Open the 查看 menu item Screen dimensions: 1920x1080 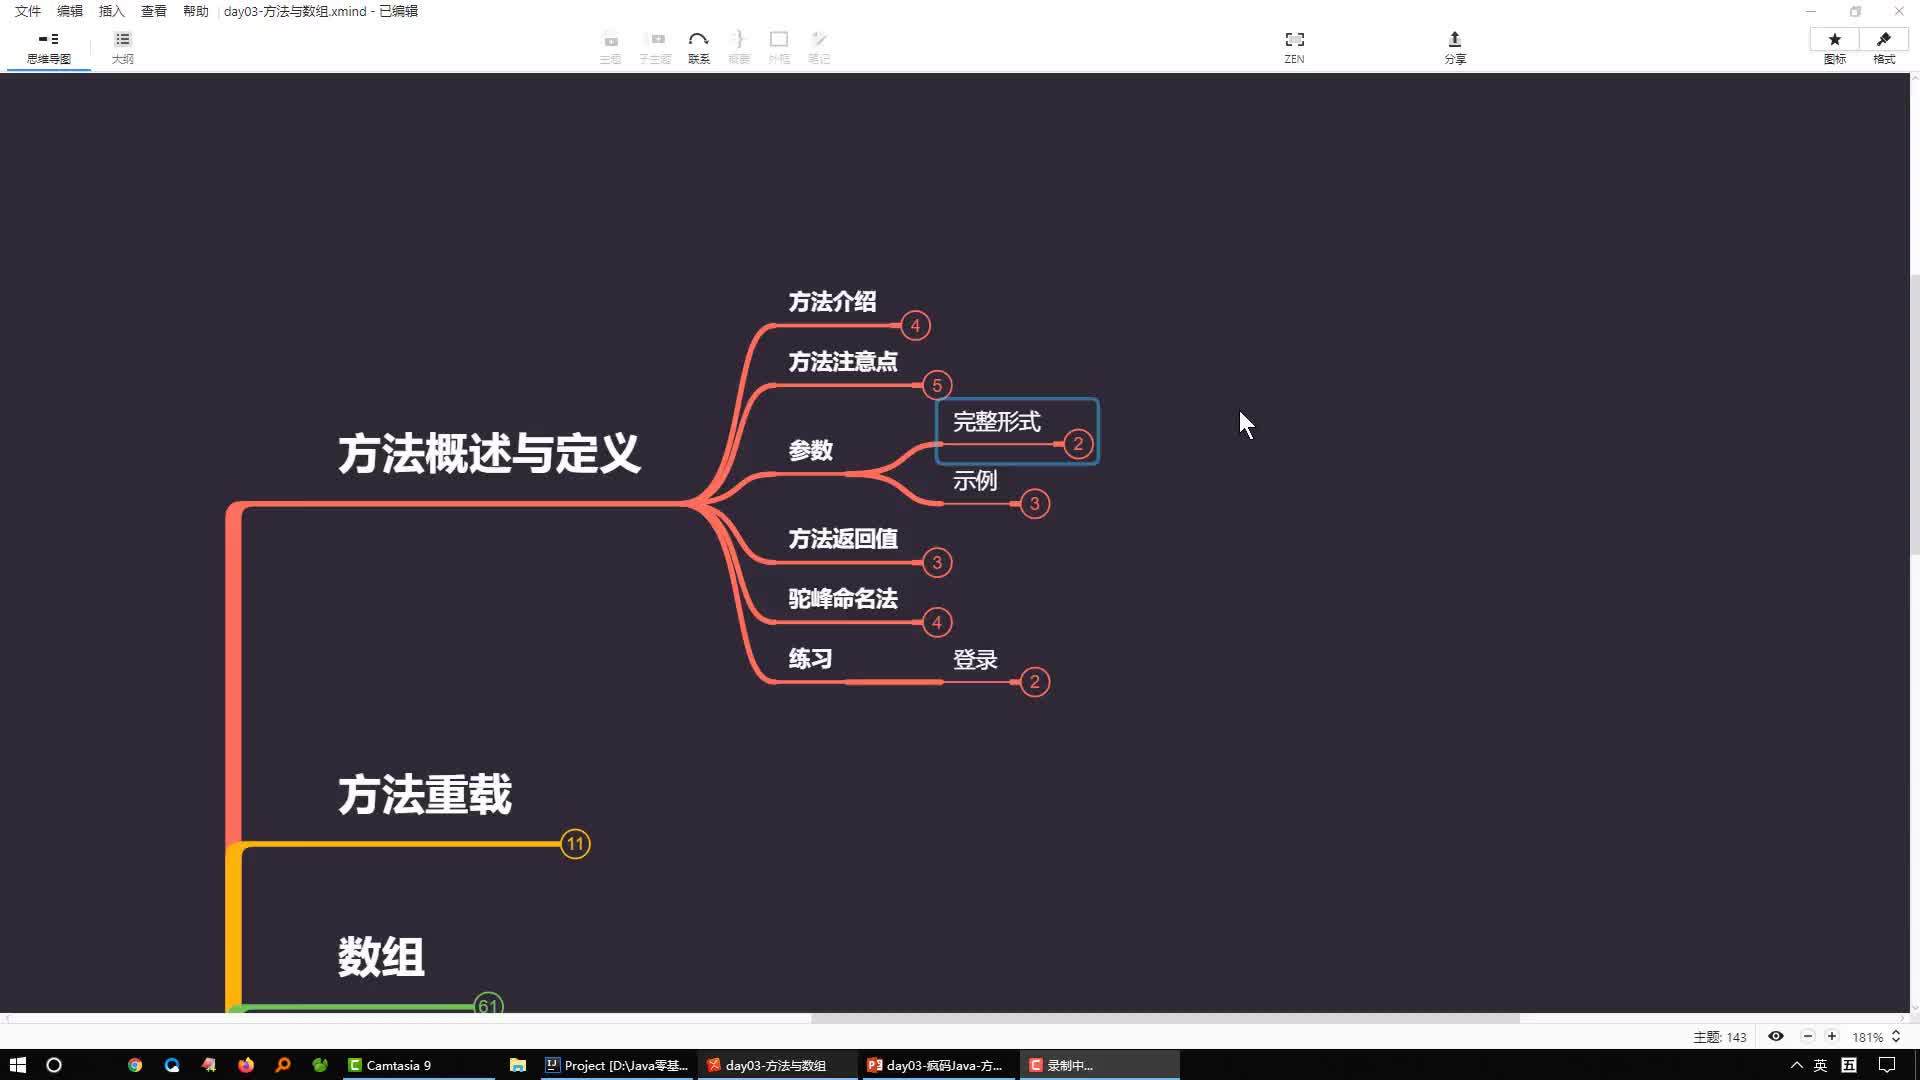coord(153,12)
